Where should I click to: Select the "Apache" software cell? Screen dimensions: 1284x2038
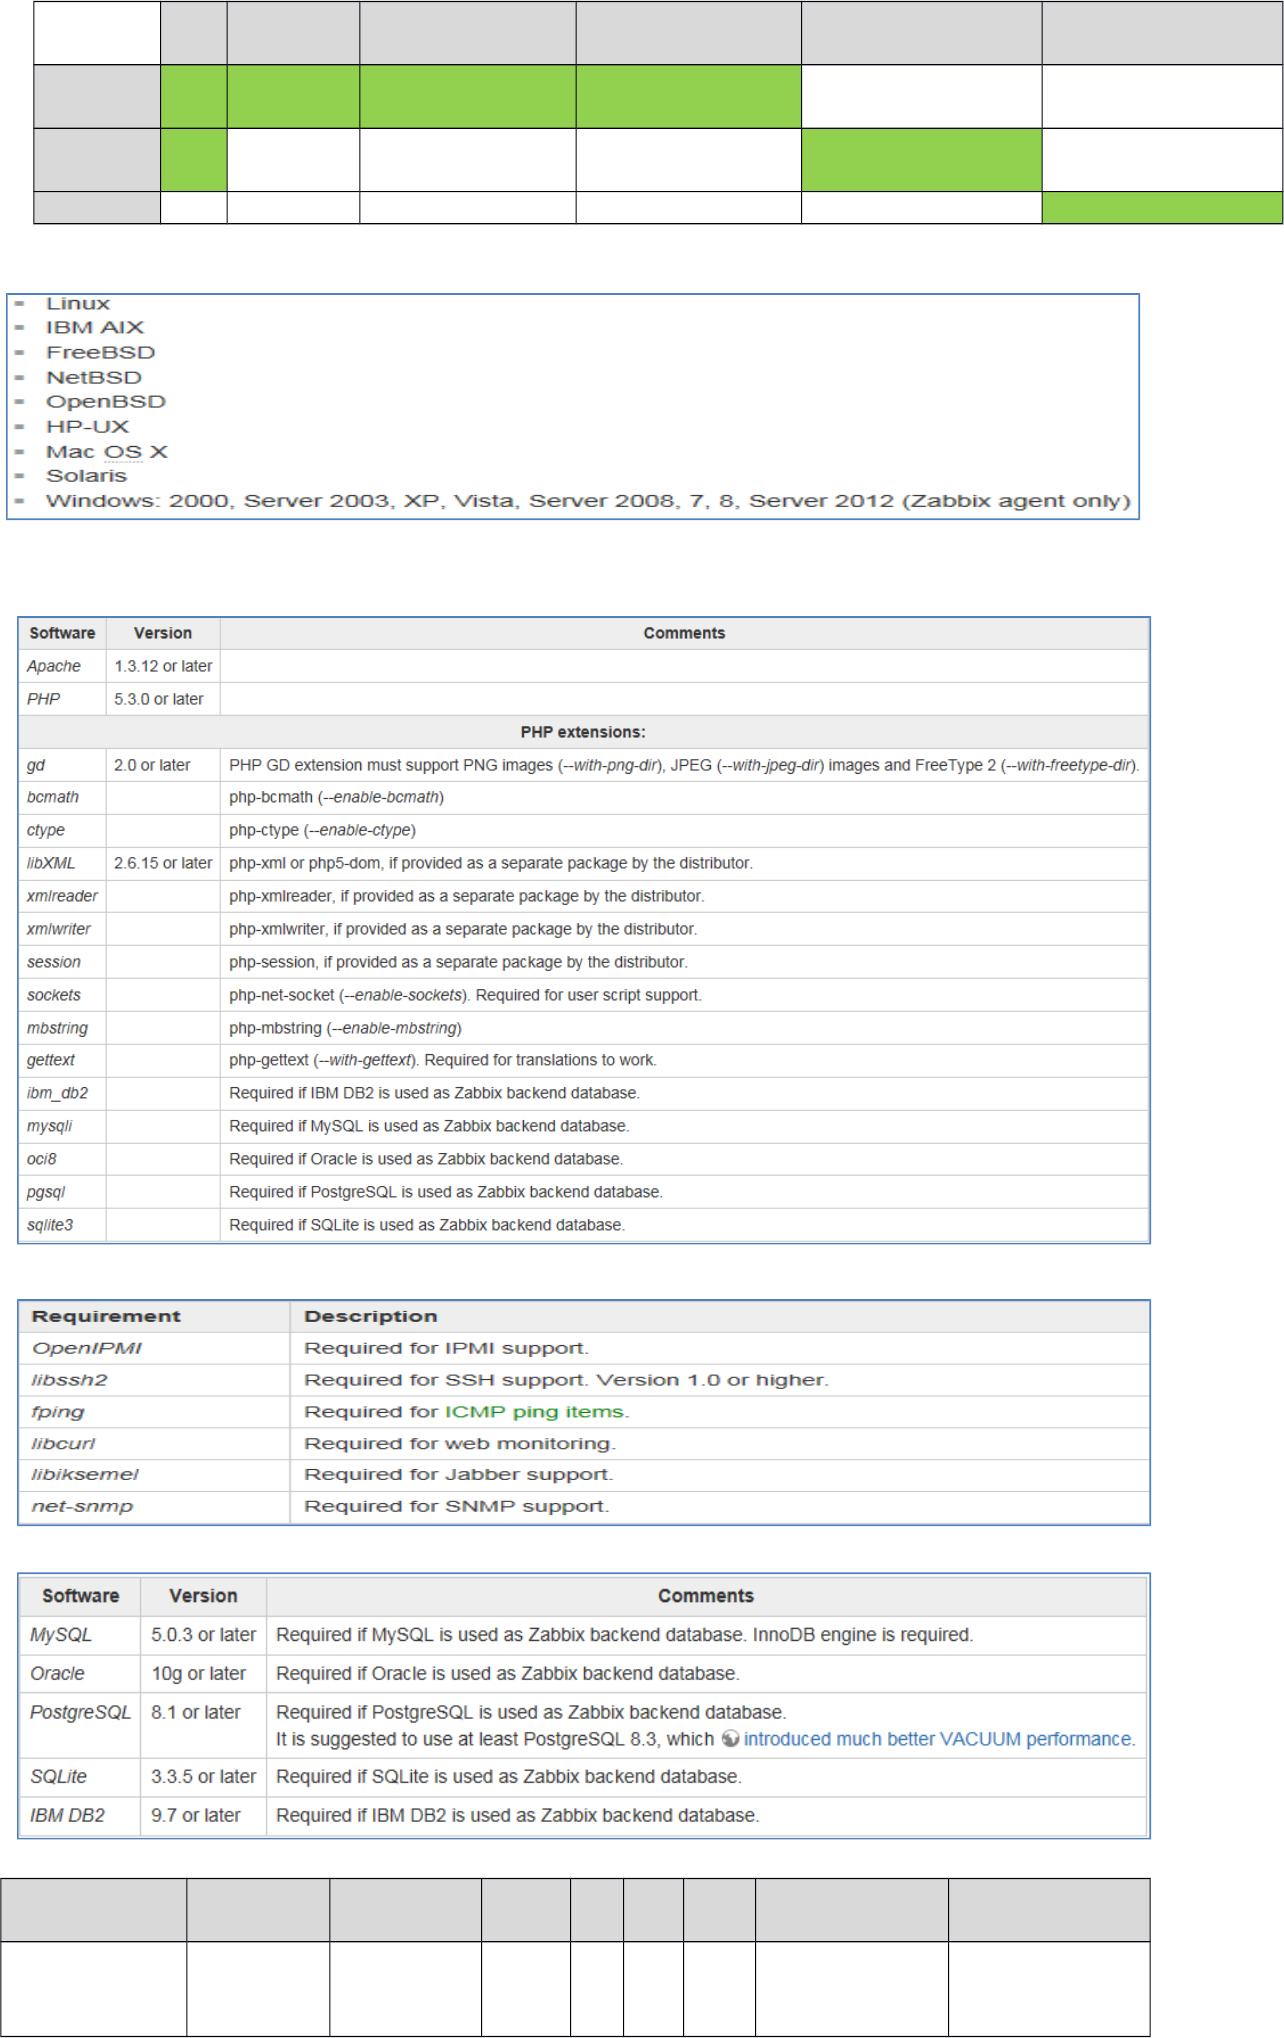[62, 666]
